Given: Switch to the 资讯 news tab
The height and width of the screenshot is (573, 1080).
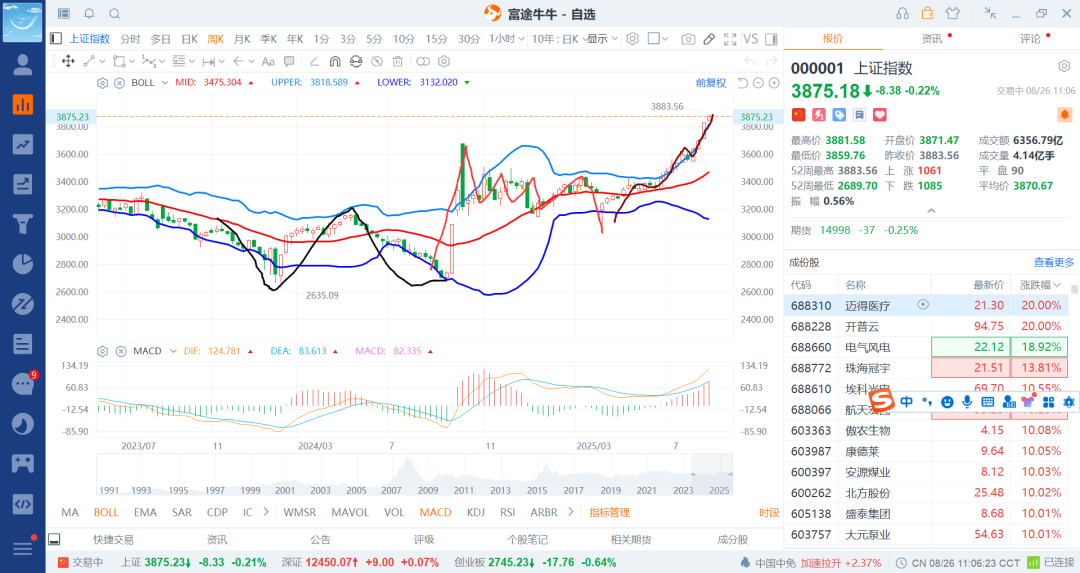Looking at the screenshot, I should click(931, 39).
